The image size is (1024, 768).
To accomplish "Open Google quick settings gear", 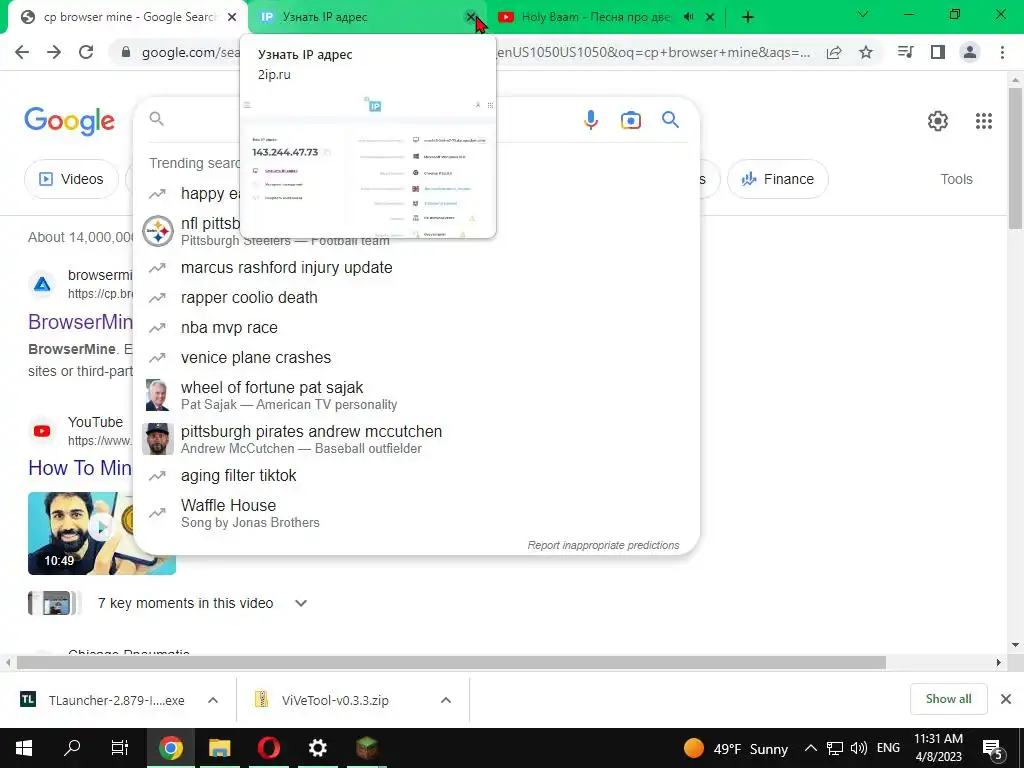I will [938, 121].
